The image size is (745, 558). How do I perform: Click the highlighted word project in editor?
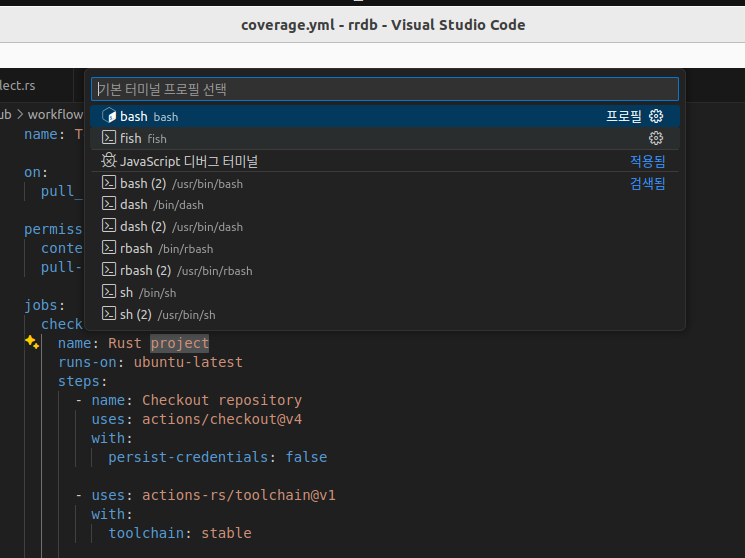(x=180, y=343)
